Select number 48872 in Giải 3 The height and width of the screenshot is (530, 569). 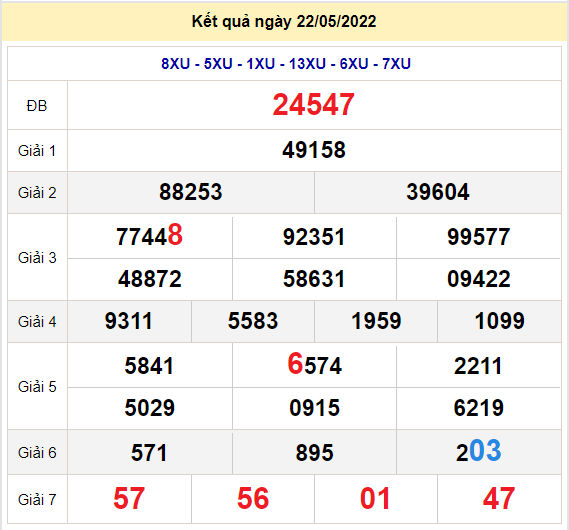(150, 279)
